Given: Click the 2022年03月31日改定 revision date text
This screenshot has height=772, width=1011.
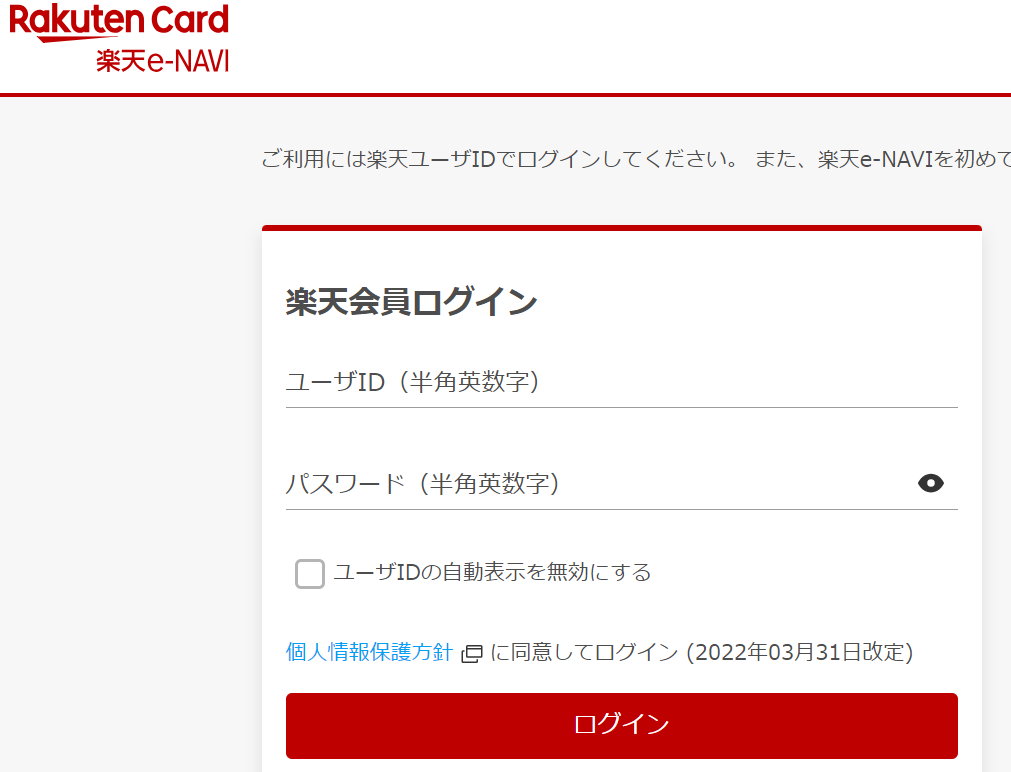Looking at the screenshot, I should point(800,653).
